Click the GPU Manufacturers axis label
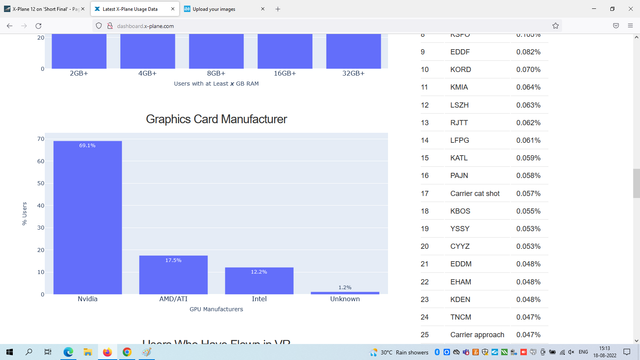 click(x=216, y=309)
